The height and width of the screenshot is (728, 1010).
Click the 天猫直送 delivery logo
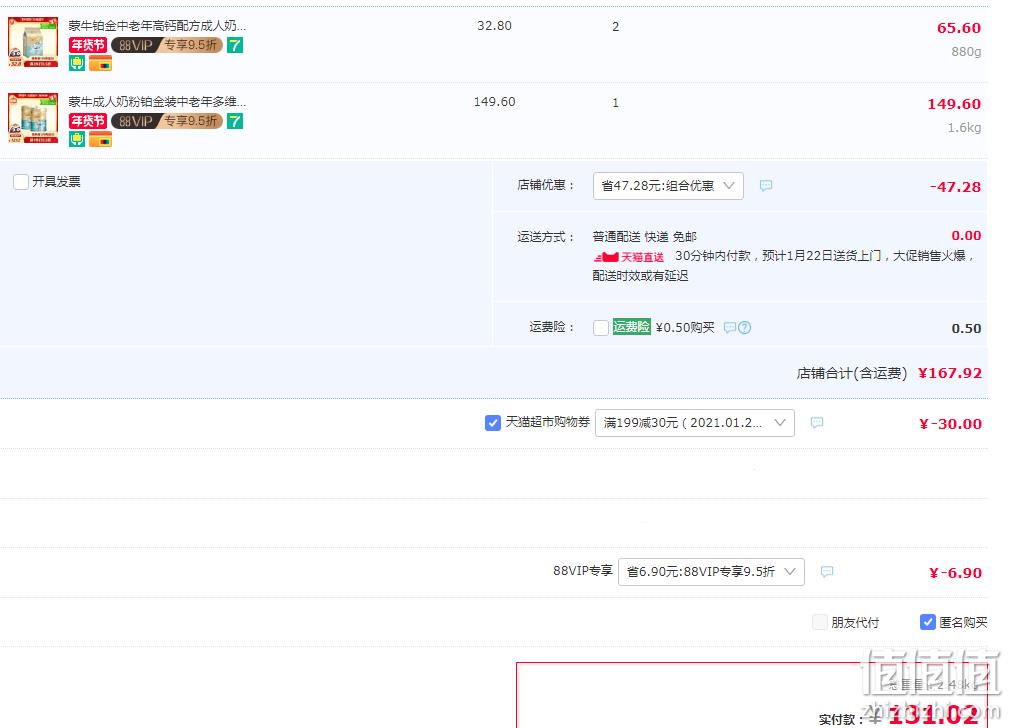(629, 257)
